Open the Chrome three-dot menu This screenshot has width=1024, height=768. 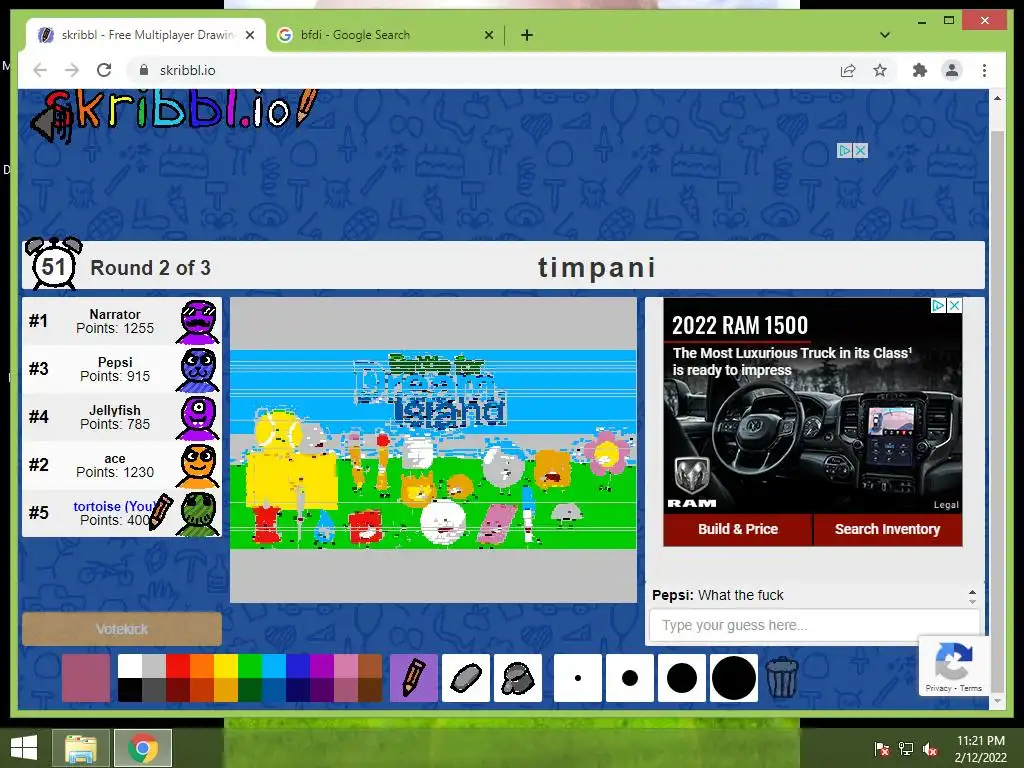[984, 70]
